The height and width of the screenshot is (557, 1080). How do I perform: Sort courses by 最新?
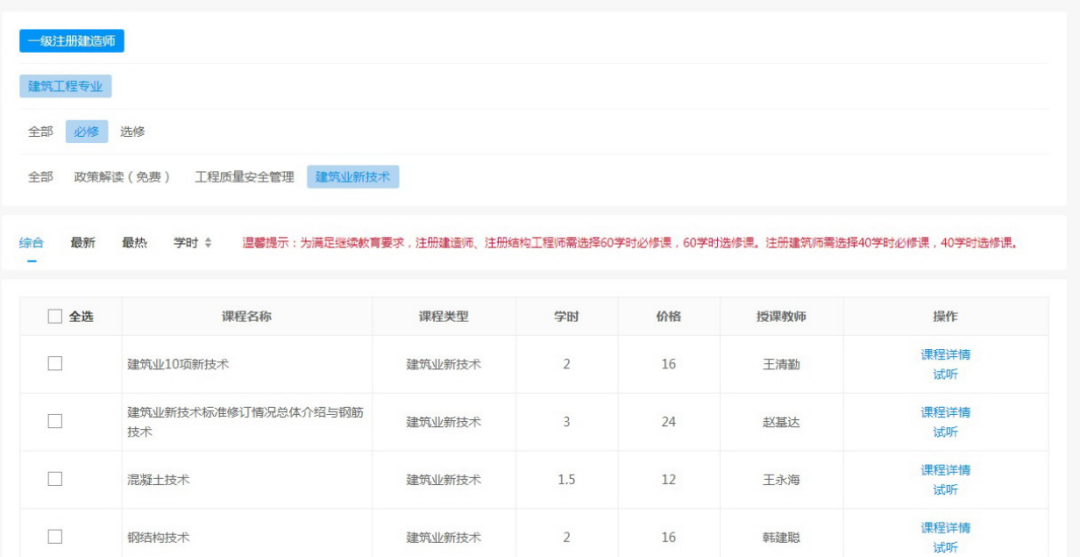[83, 242]
